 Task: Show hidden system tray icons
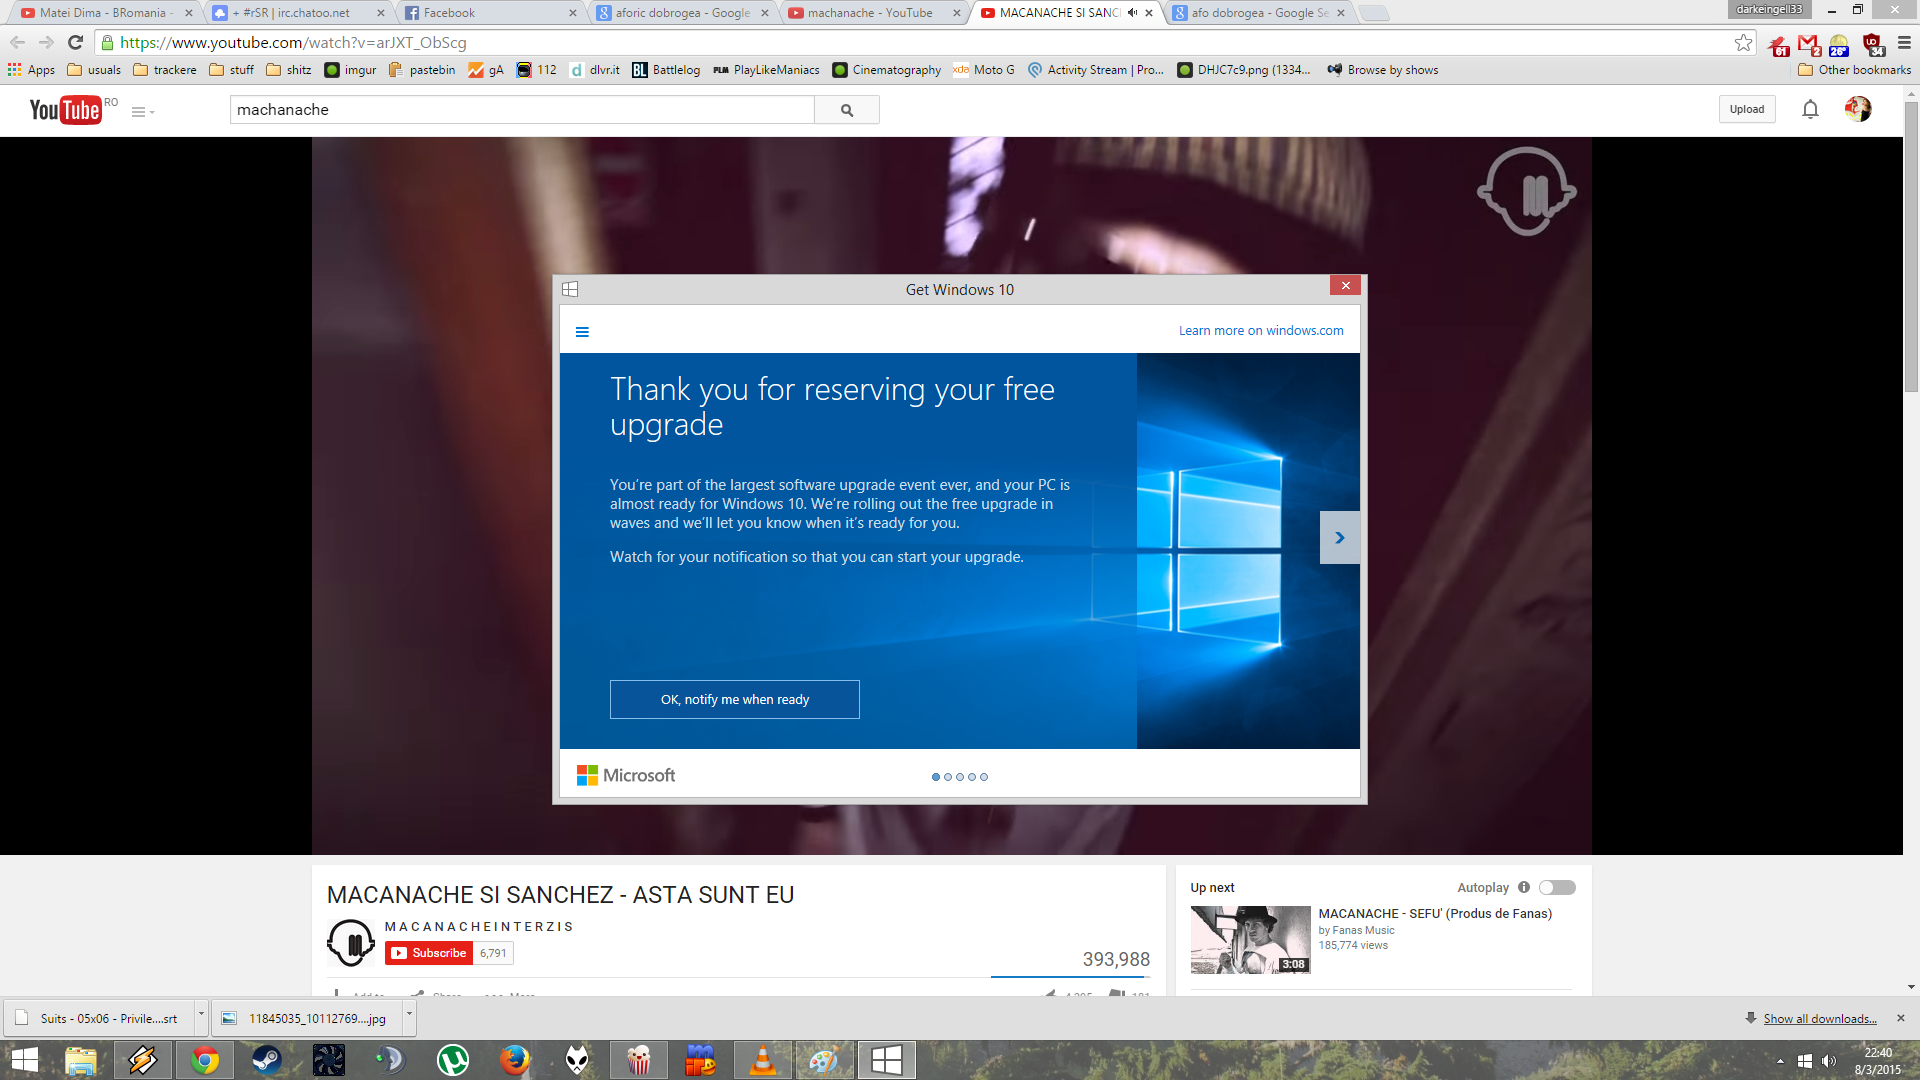click(1780, 1061)
